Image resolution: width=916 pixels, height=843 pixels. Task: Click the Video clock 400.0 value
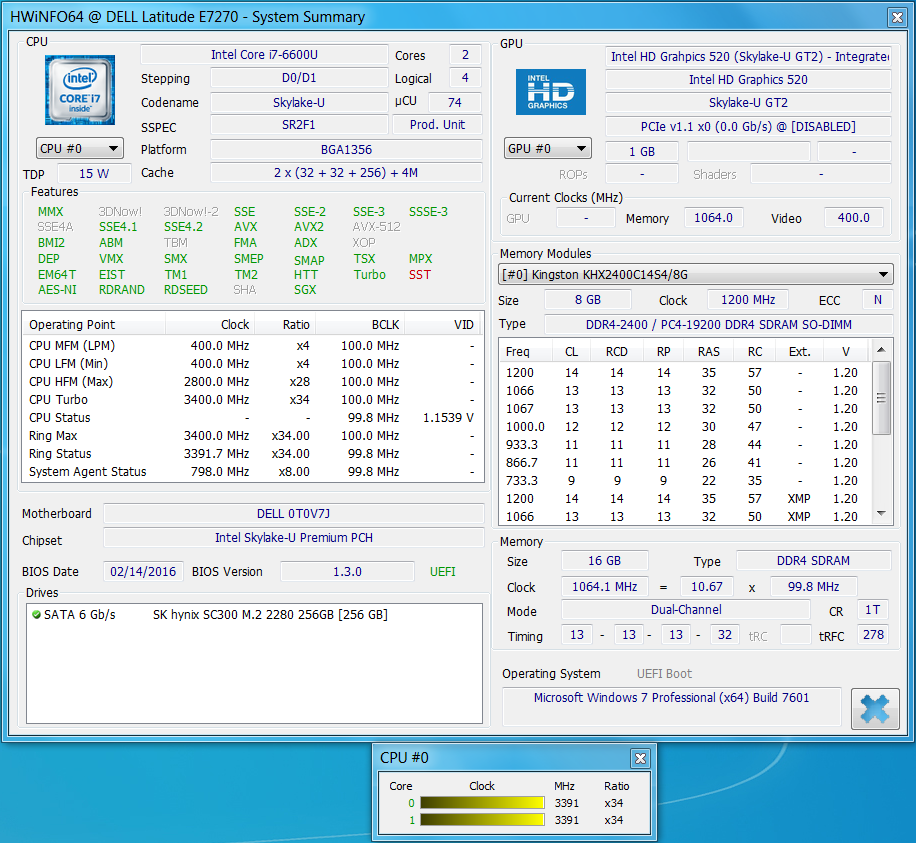pyautogui.click(x=853, y=218)
